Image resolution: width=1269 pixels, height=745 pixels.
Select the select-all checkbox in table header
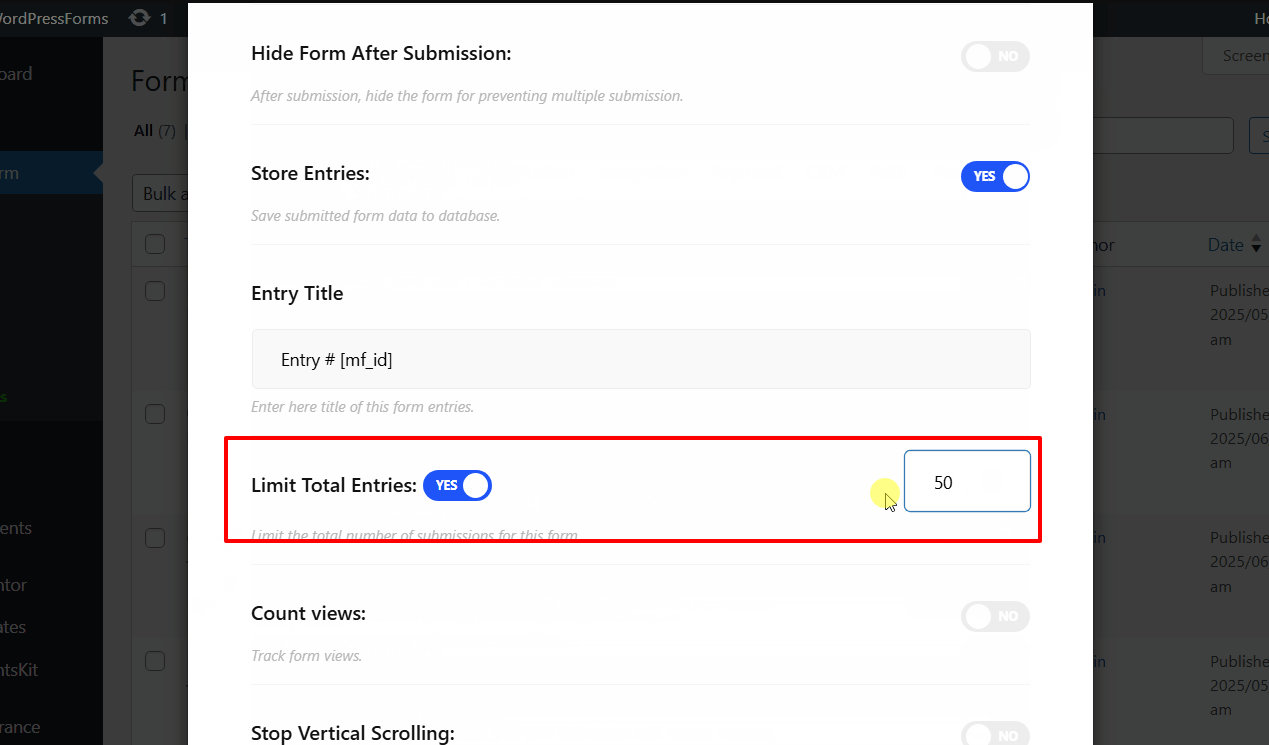coord(155,243)
